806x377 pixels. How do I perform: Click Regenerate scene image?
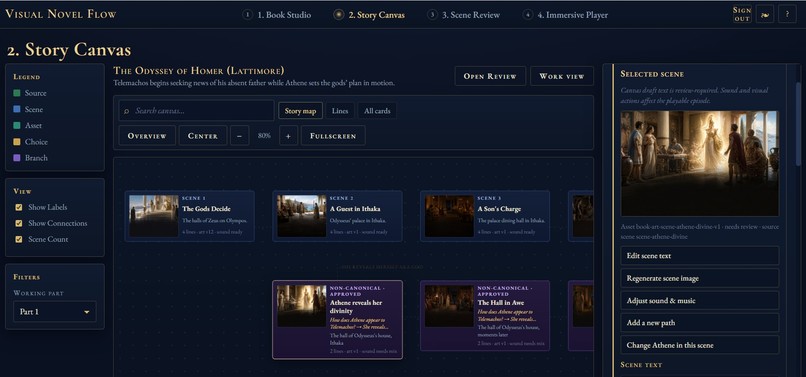700,278
